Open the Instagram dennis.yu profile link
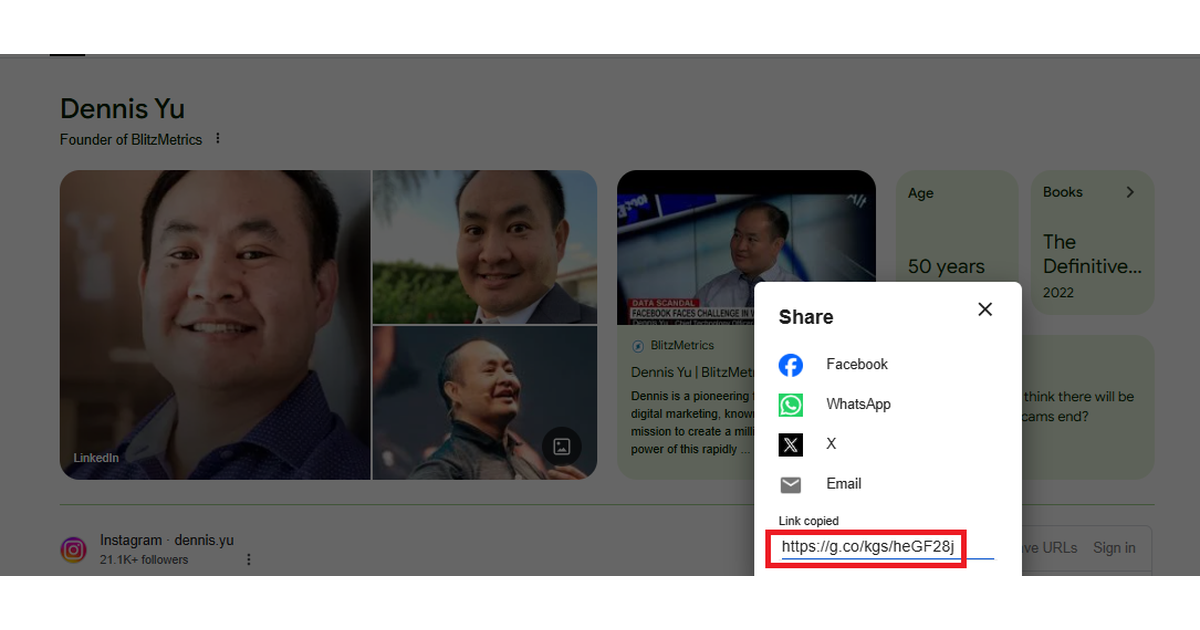Image resolution: width=1200 pixels, height=630 pixels. click(167, 540)
